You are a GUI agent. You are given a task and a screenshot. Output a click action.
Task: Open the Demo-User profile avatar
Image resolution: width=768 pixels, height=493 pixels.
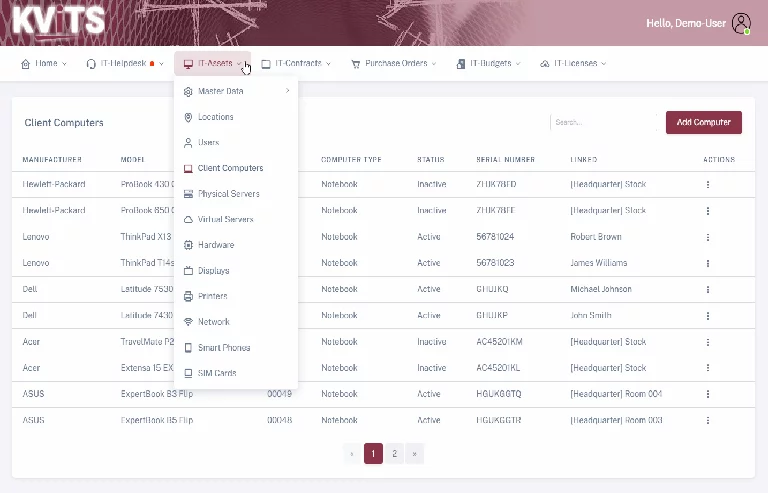(741, 23)
